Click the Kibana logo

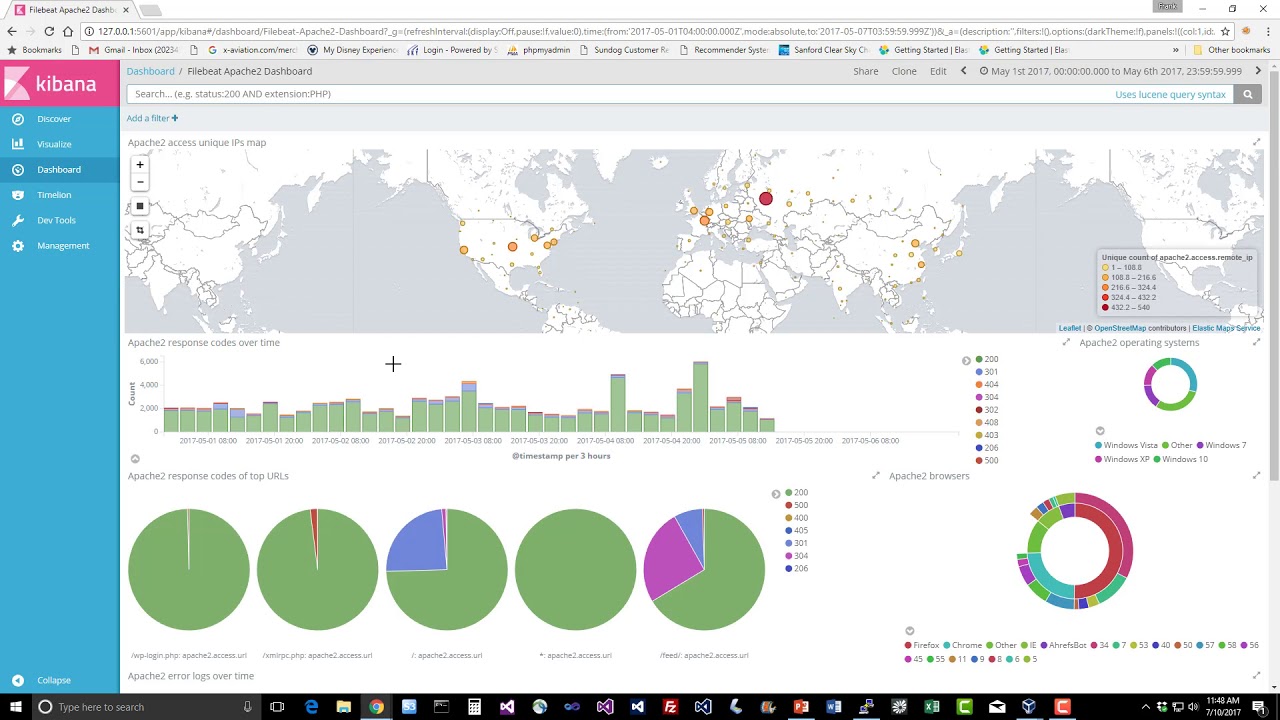point(59,84)
